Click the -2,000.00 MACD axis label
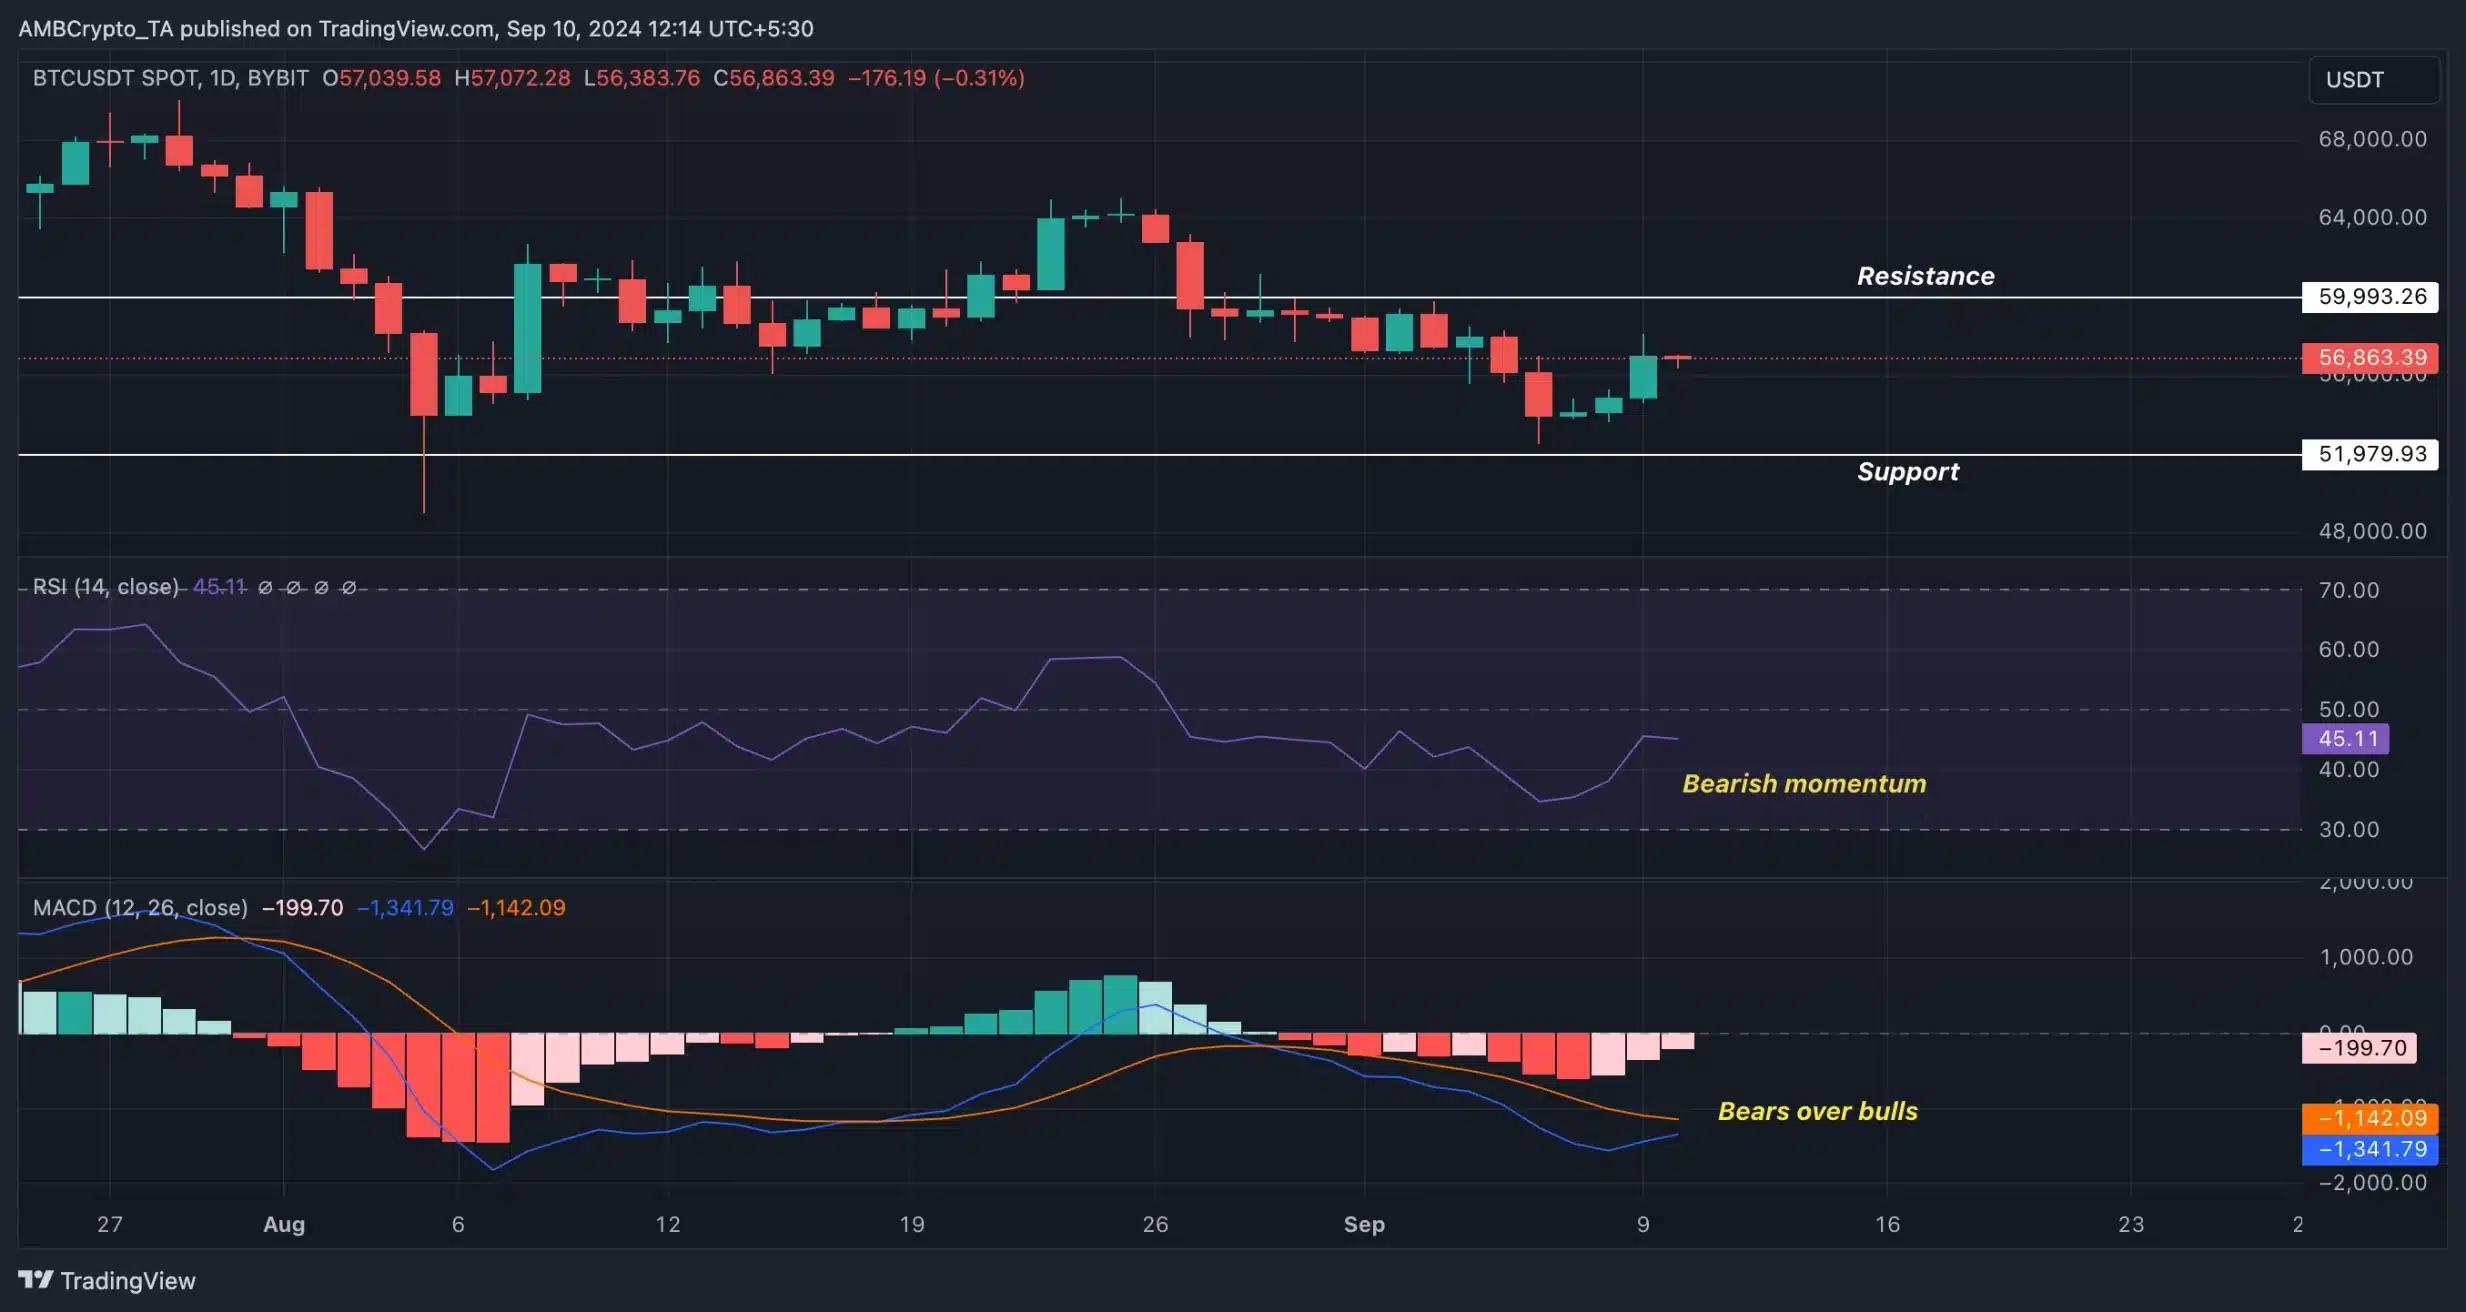The width and height of the screenshot is (2466, 1312). [x=2373, y=1183]
